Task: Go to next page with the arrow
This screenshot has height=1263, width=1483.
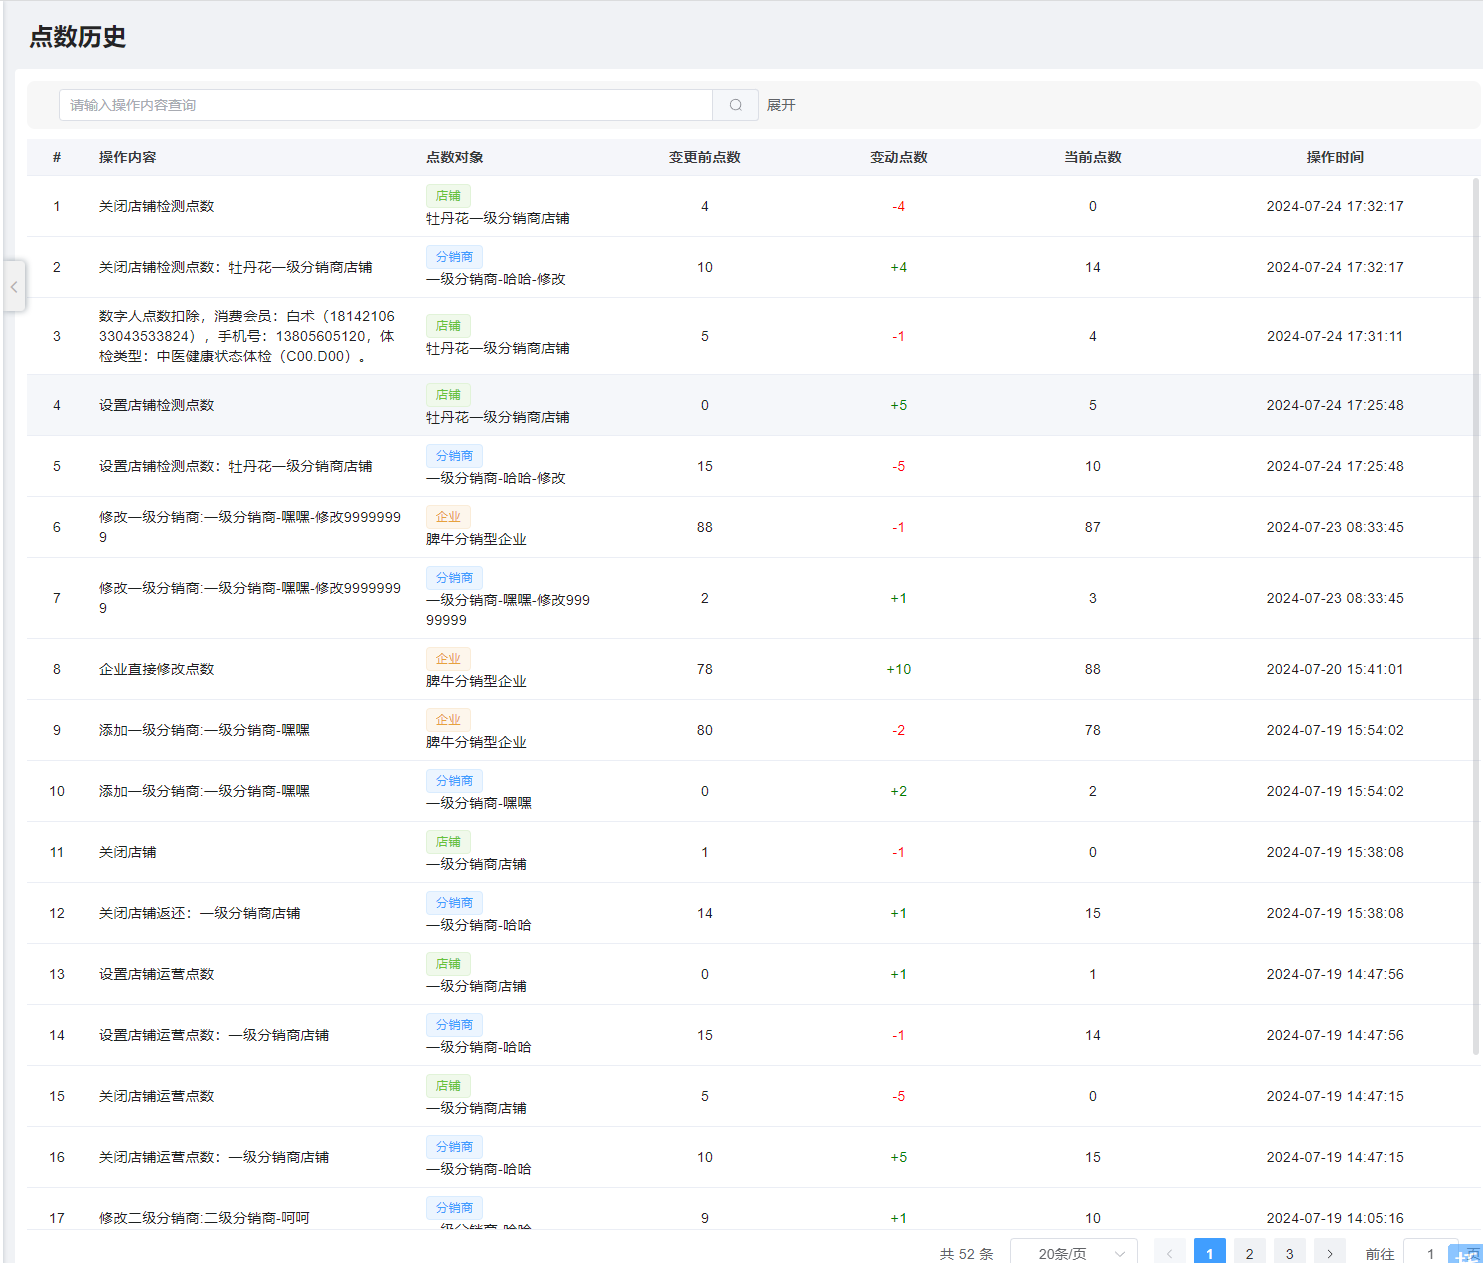Action: pyautogui.click(x=1329, y=1253)
